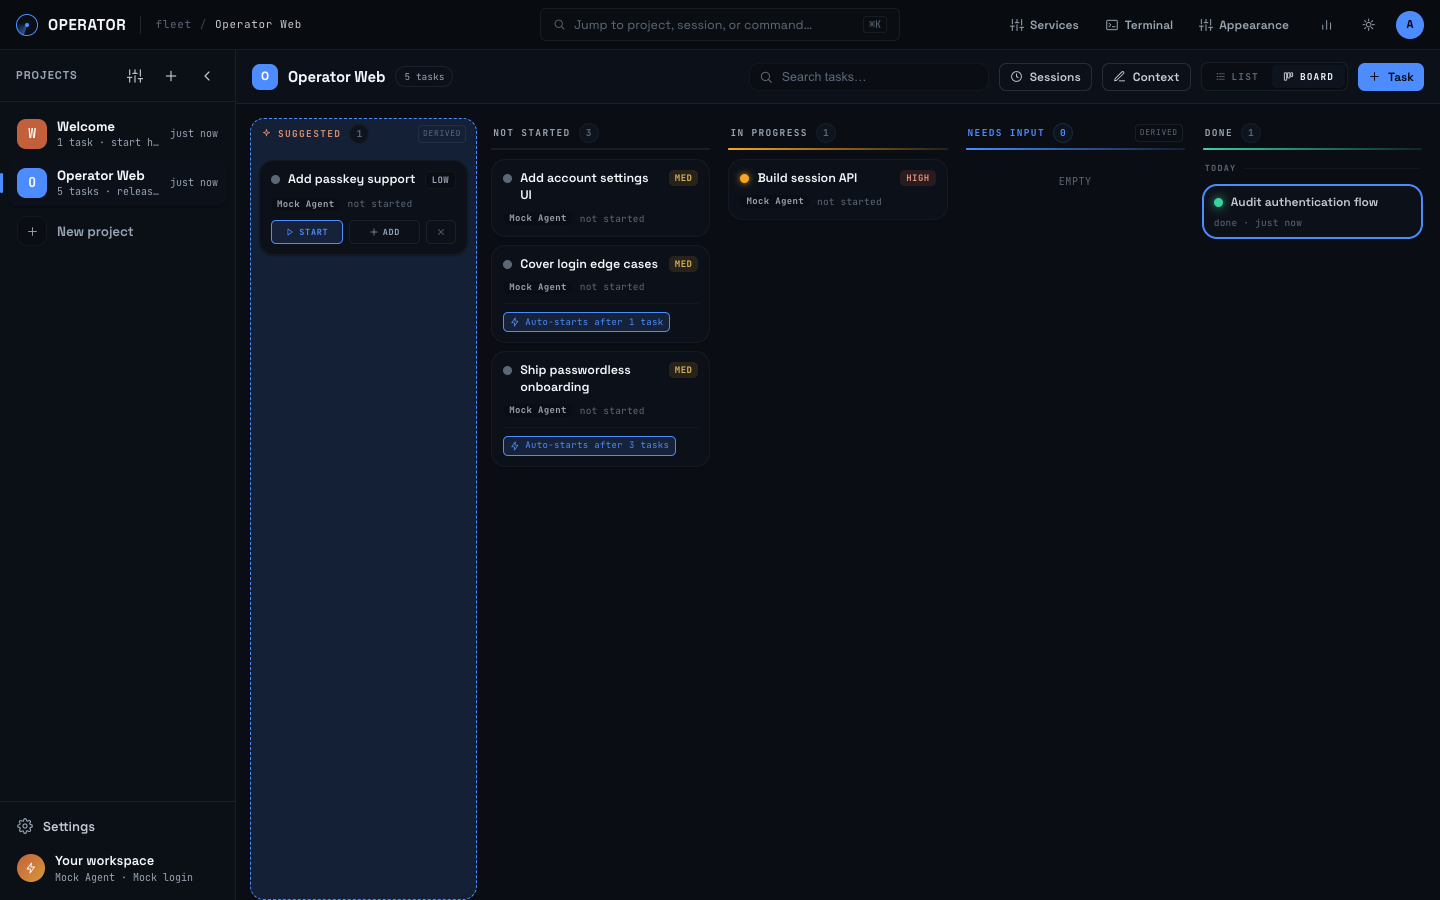Open project filter sliders icon

(x=135, y=76)
